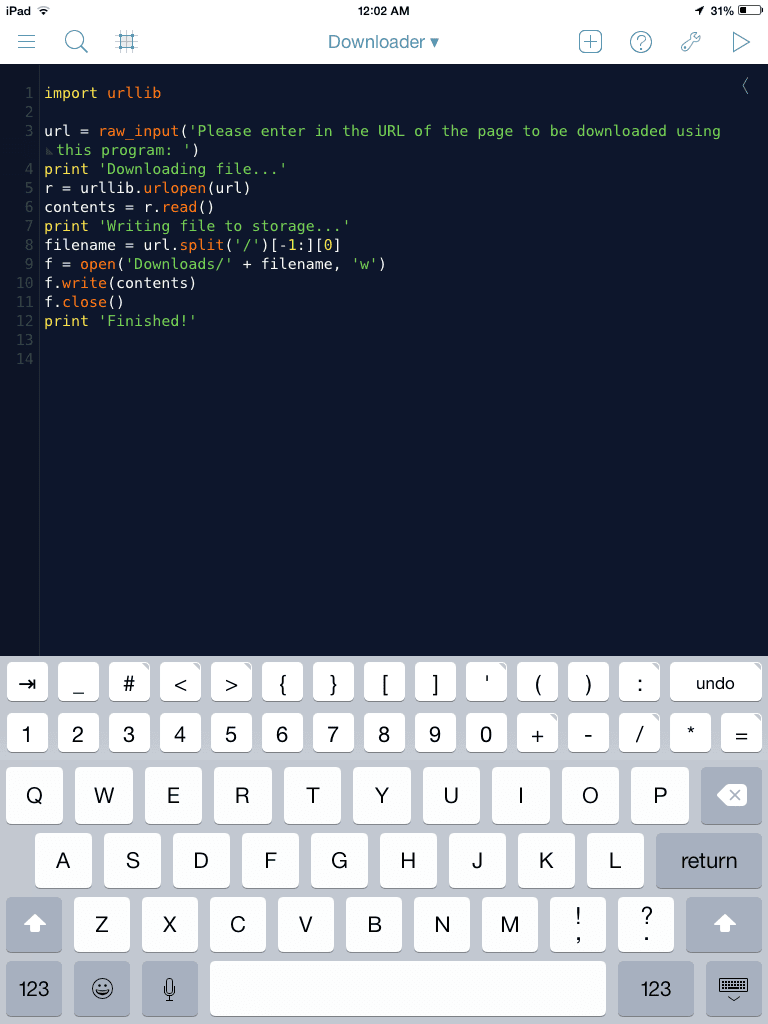Tap the plus + key

tap(537, 733)
